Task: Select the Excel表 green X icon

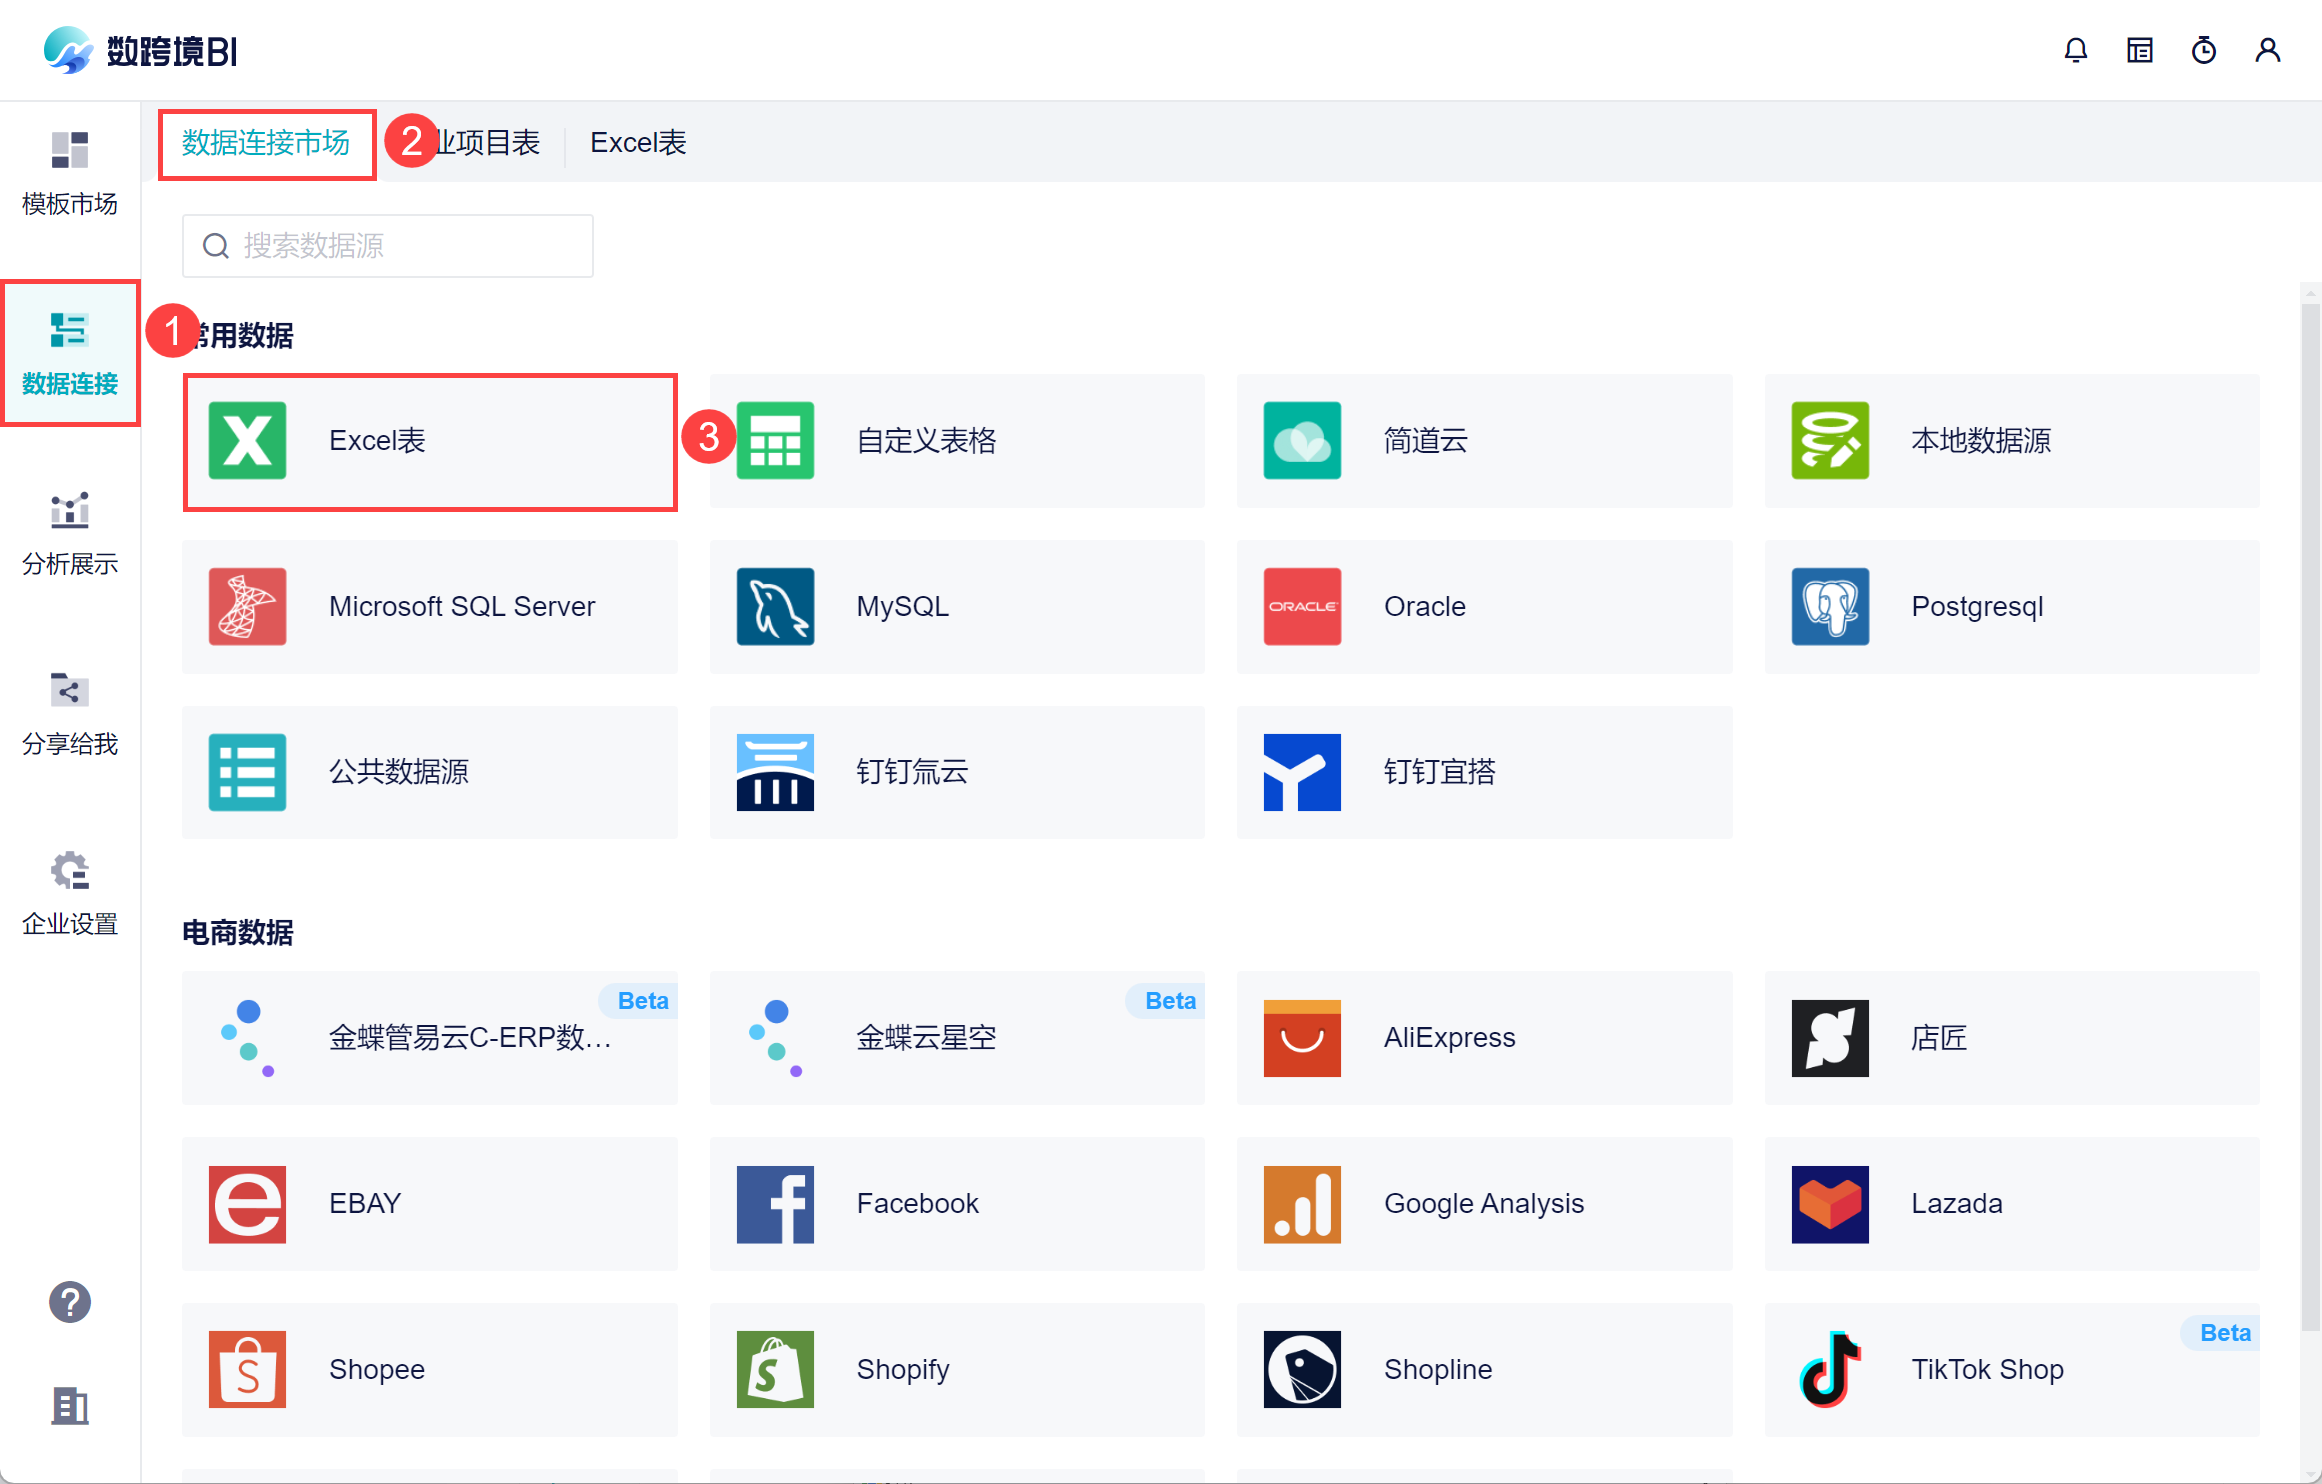Action: click(247, 441)
